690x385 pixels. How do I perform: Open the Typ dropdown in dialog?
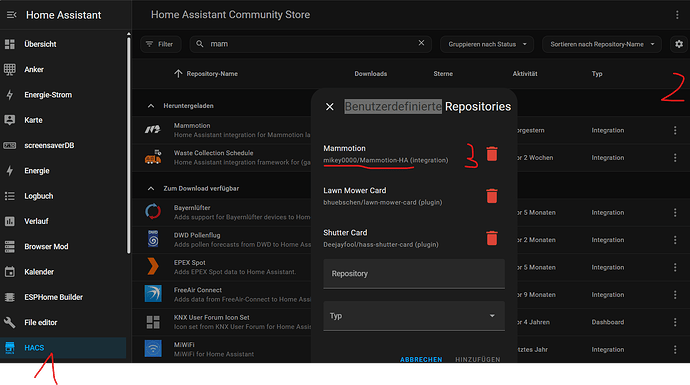414,316
